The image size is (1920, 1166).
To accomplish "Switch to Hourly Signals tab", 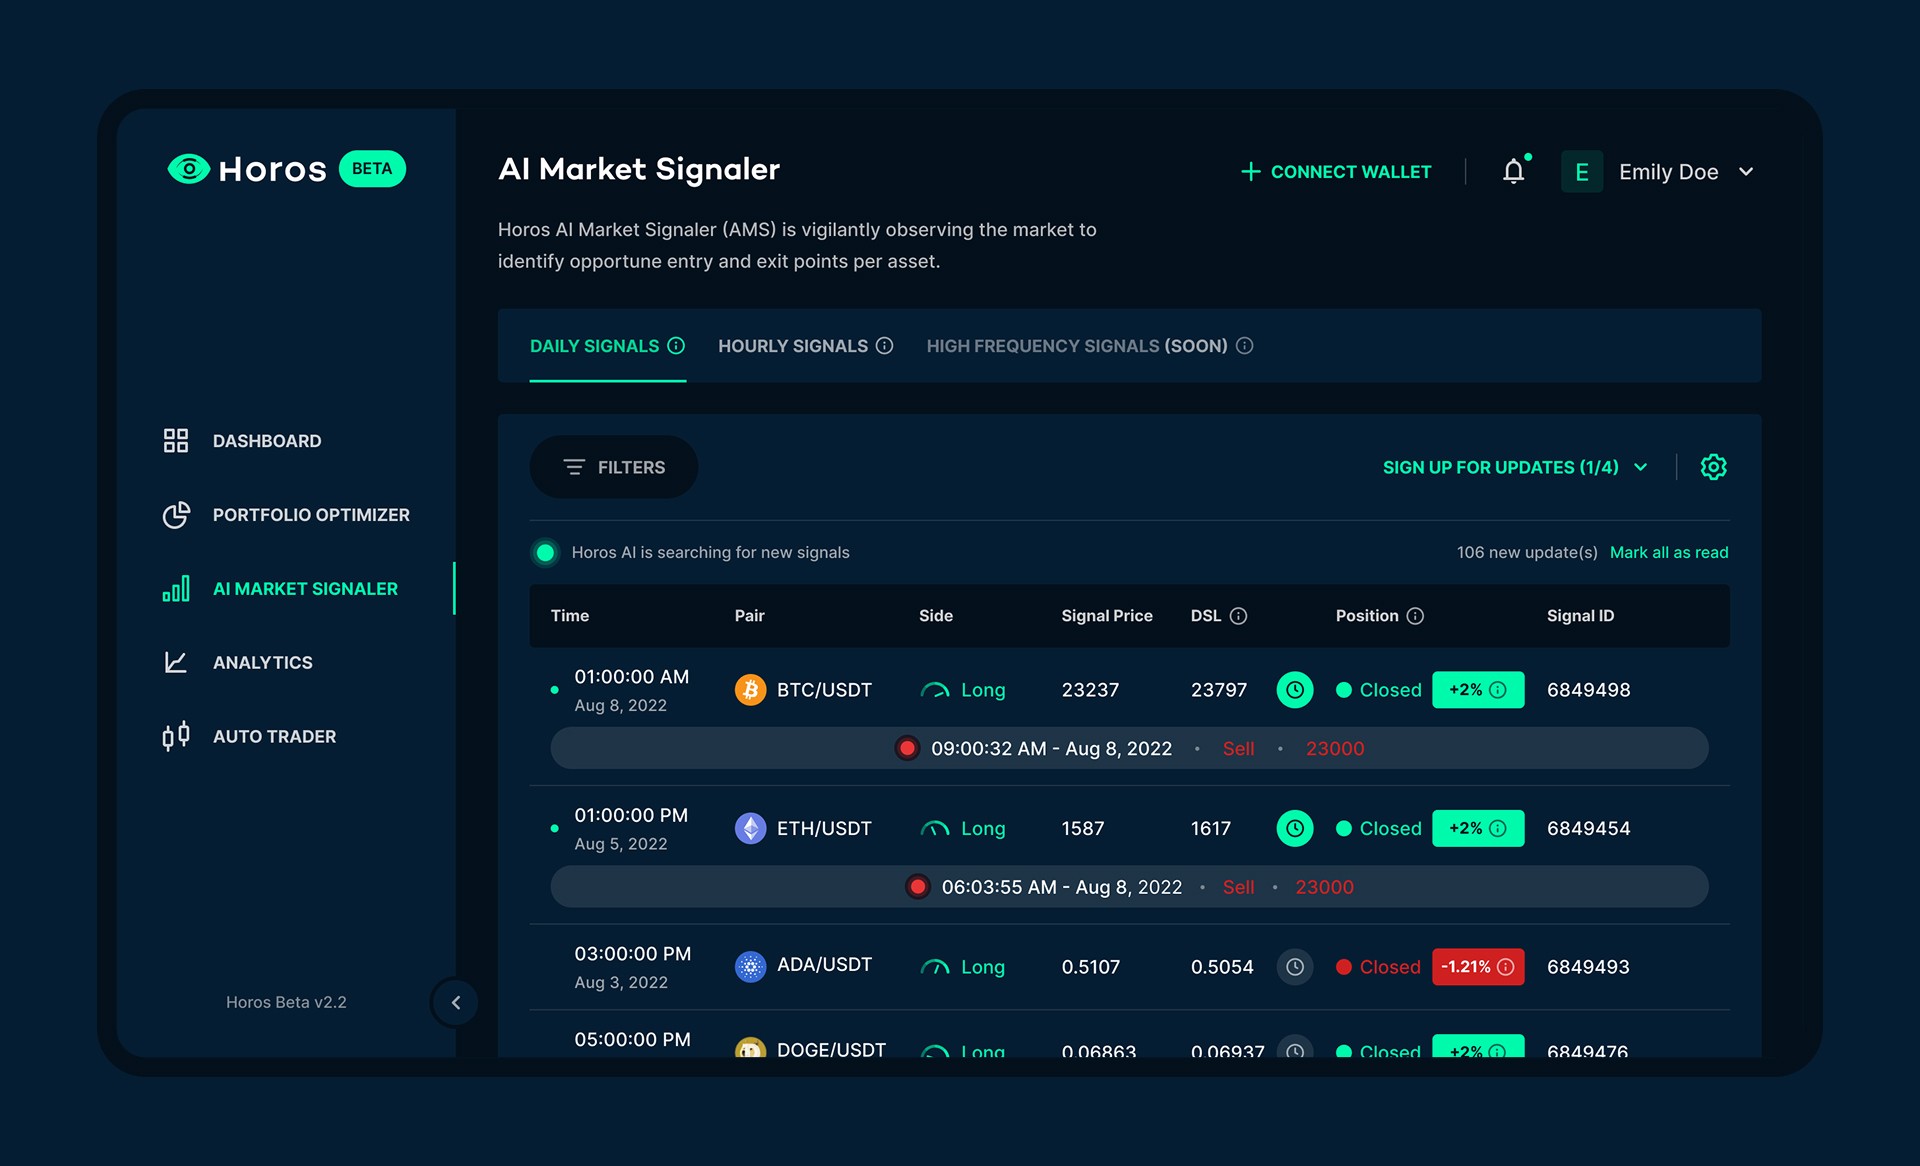I will 793,346.
